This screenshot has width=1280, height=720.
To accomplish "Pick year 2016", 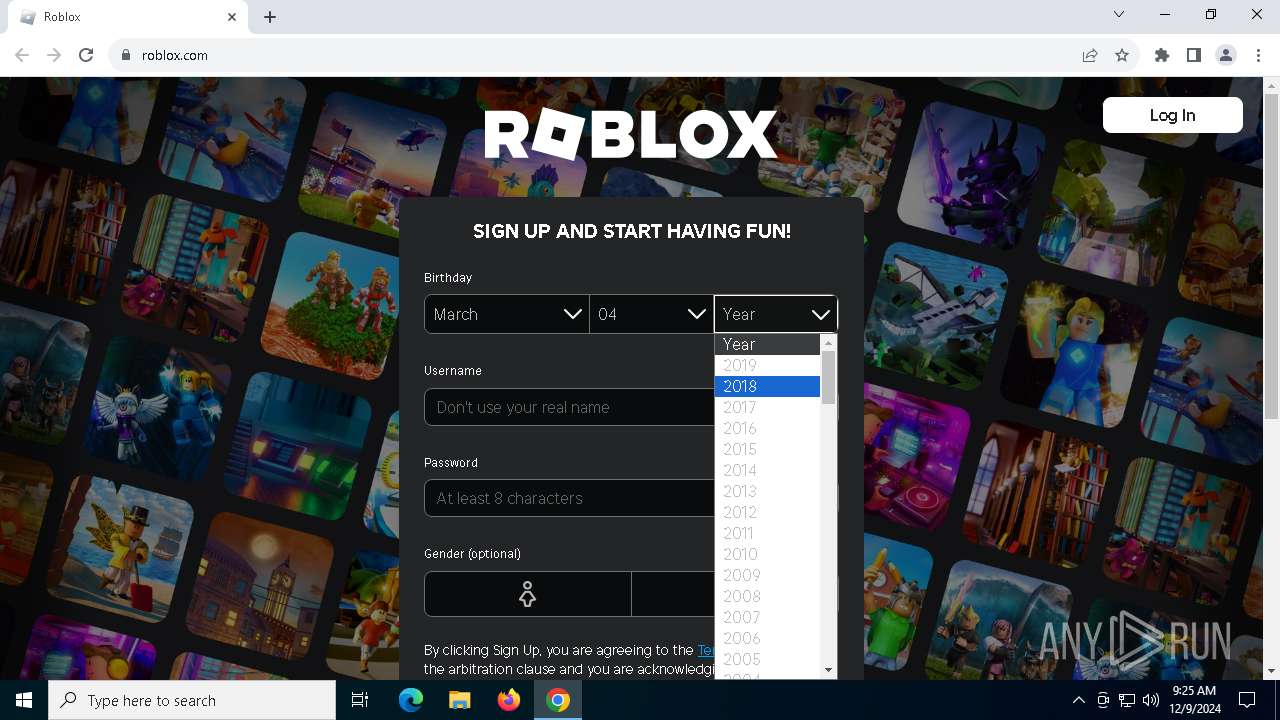I will [x=768, y=428].
